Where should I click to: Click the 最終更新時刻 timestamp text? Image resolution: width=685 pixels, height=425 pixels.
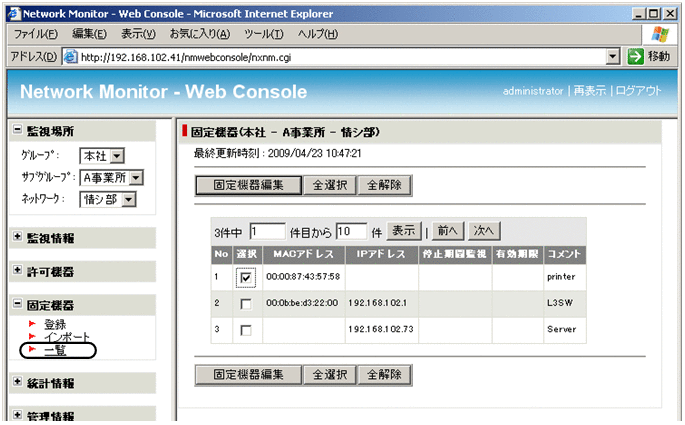tap(277, 153)
